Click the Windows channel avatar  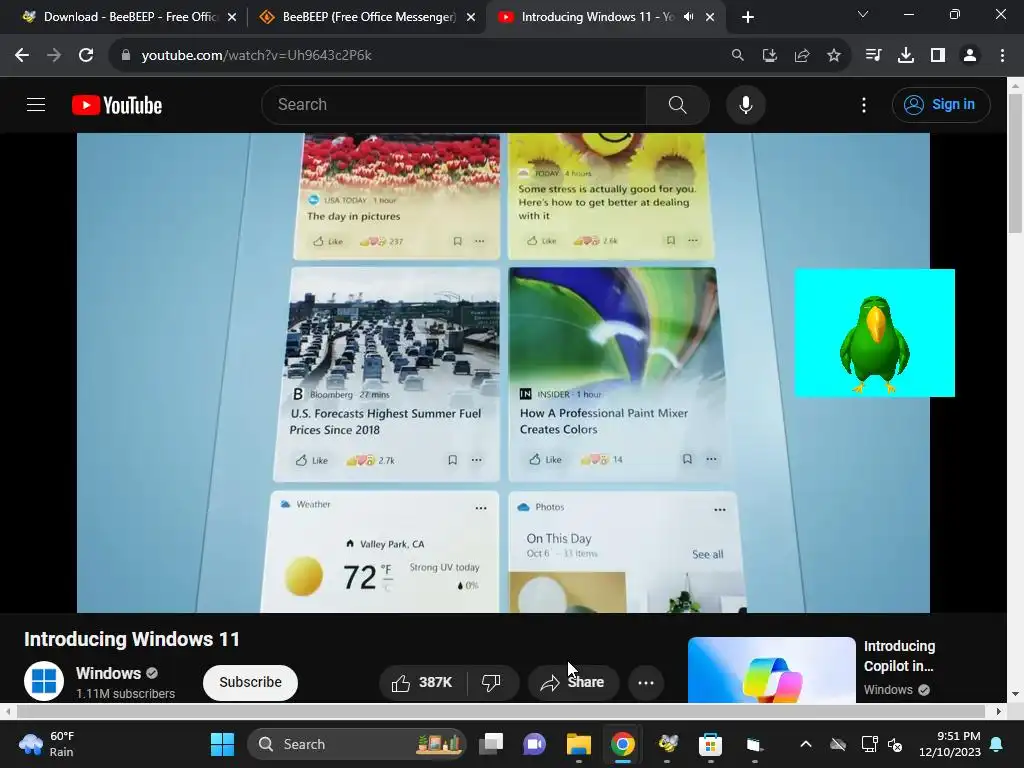(44, 681)
